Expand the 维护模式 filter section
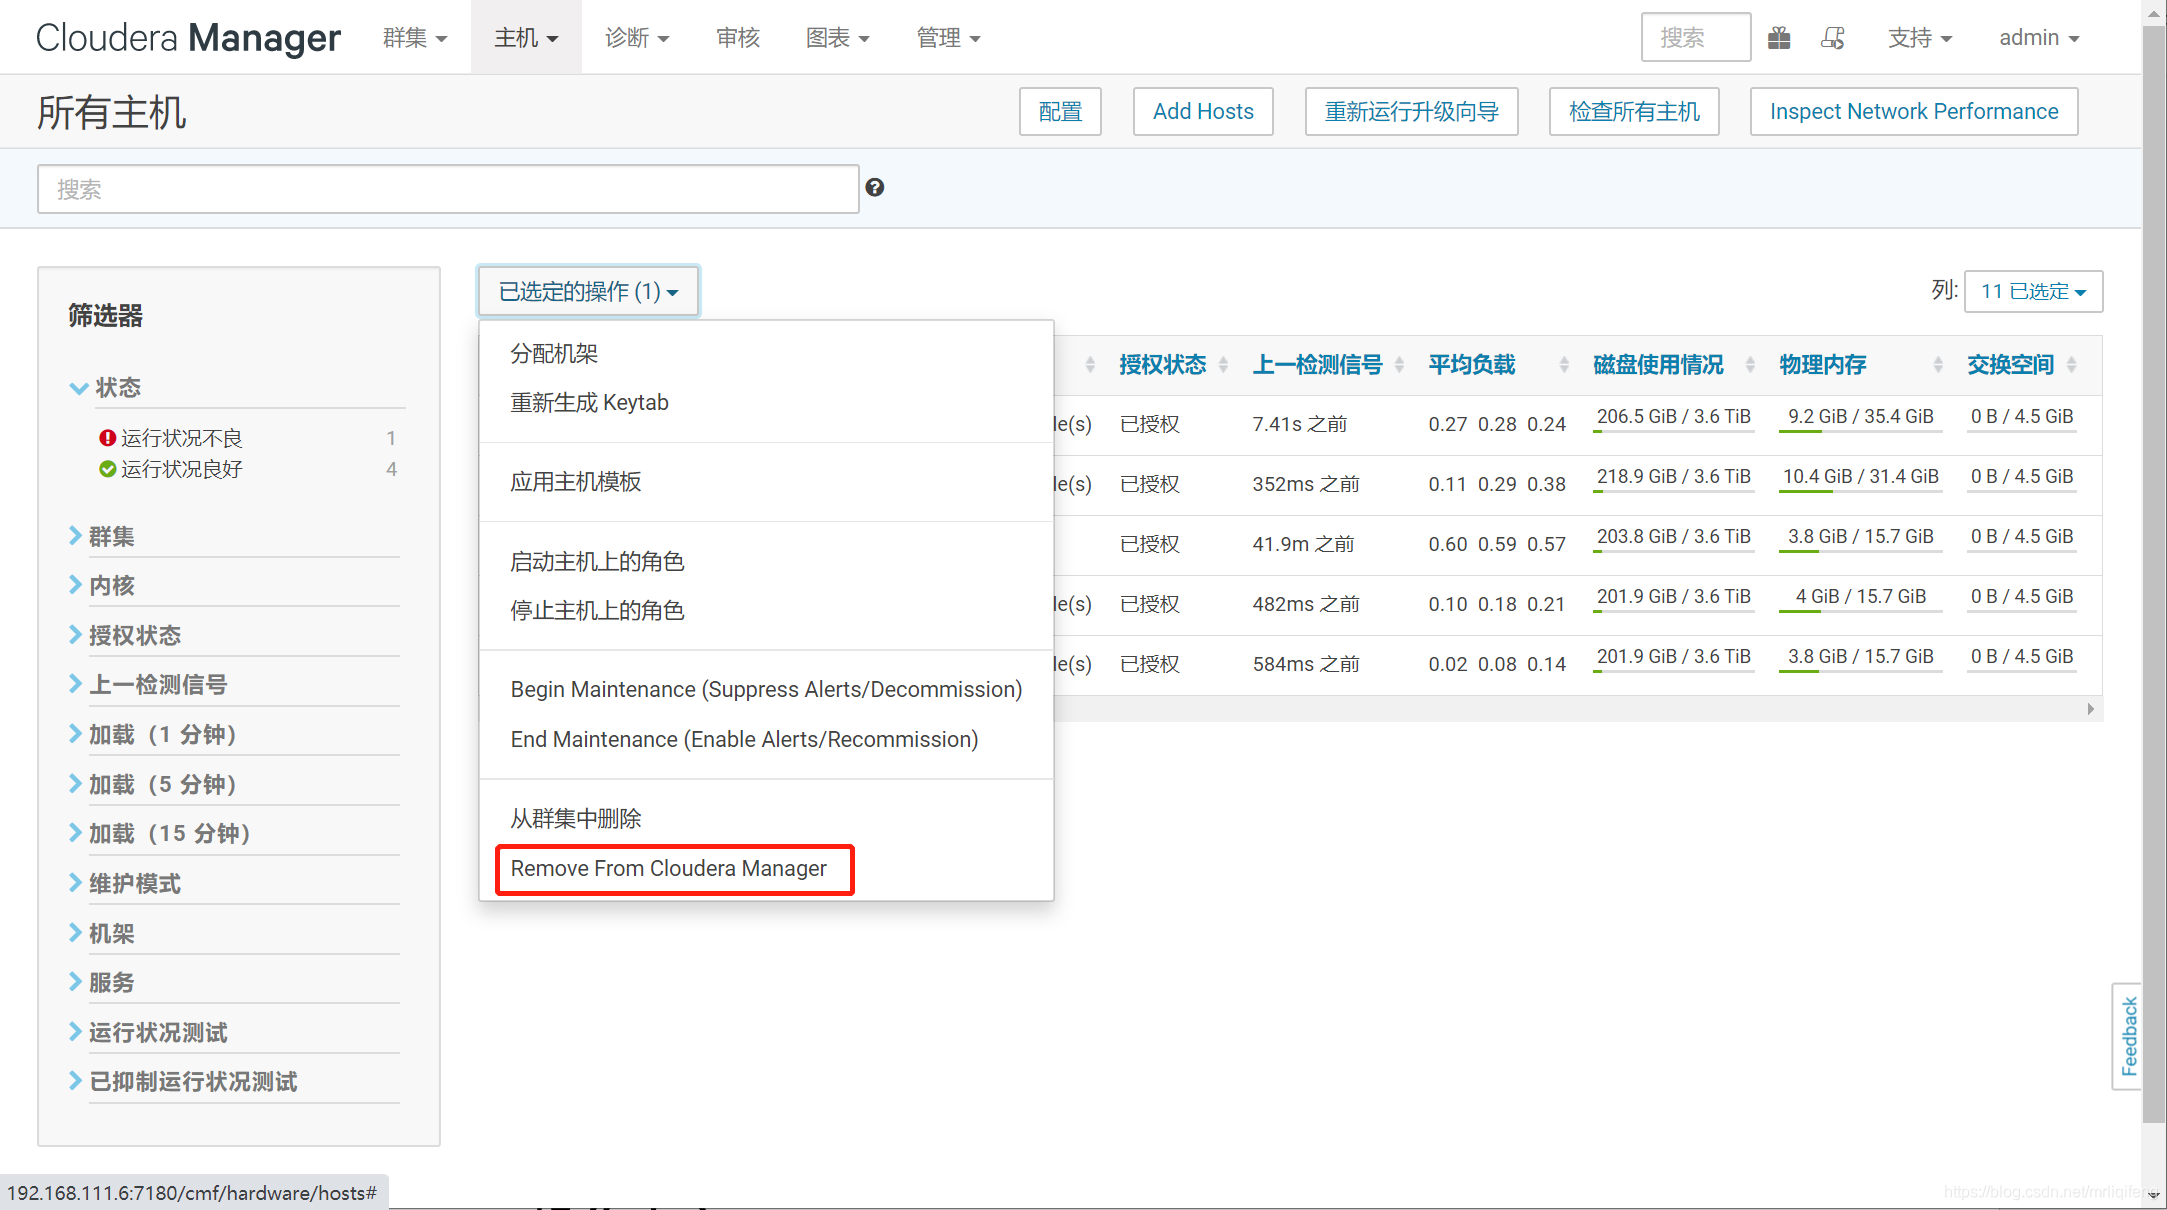This screenshot has height=1210, width=2167. click(134, 883)
